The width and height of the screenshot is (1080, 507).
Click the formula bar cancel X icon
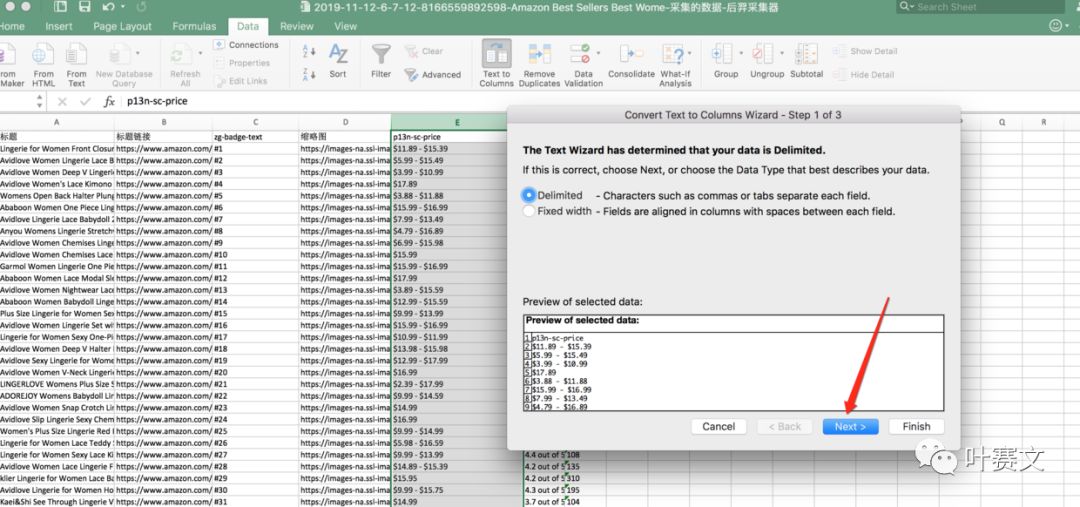click(x=62, y=101)
